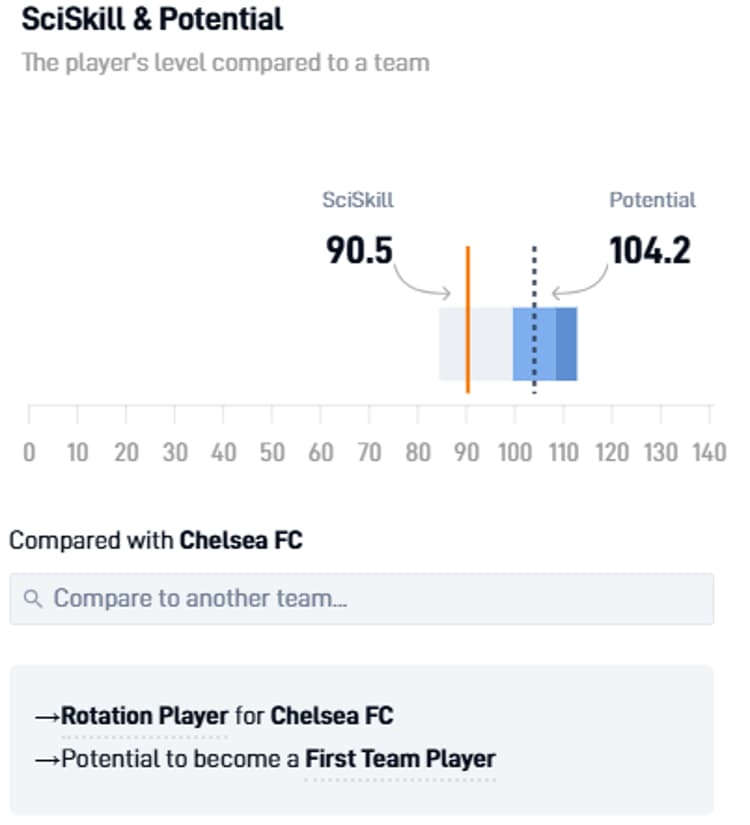Click the magnifier icon in the team search box

pos(32,597)
